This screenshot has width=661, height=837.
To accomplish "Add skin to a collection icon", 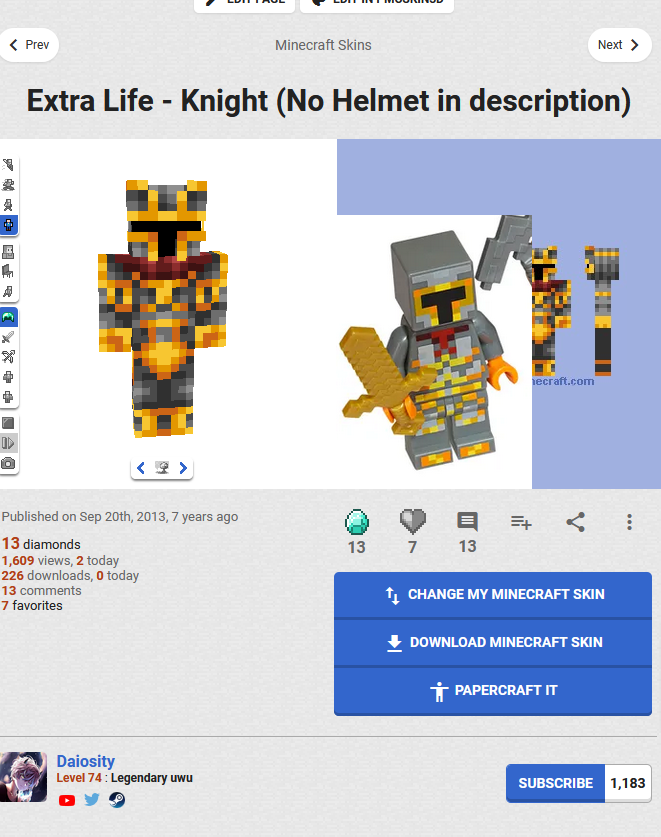I will 521,522.
